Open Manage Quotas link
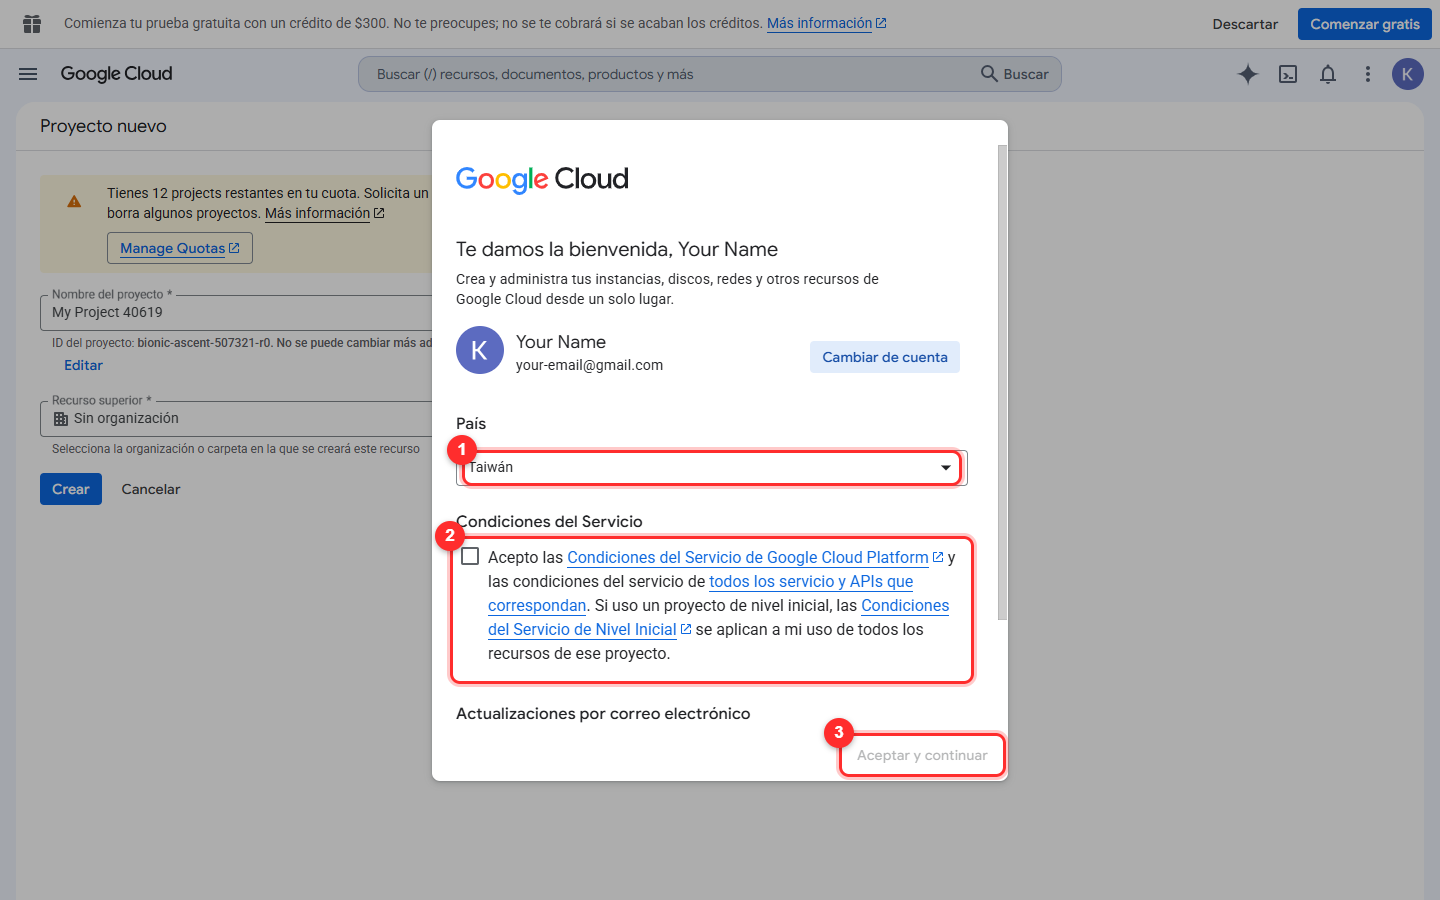1440x900 pixels. (180, 248)
